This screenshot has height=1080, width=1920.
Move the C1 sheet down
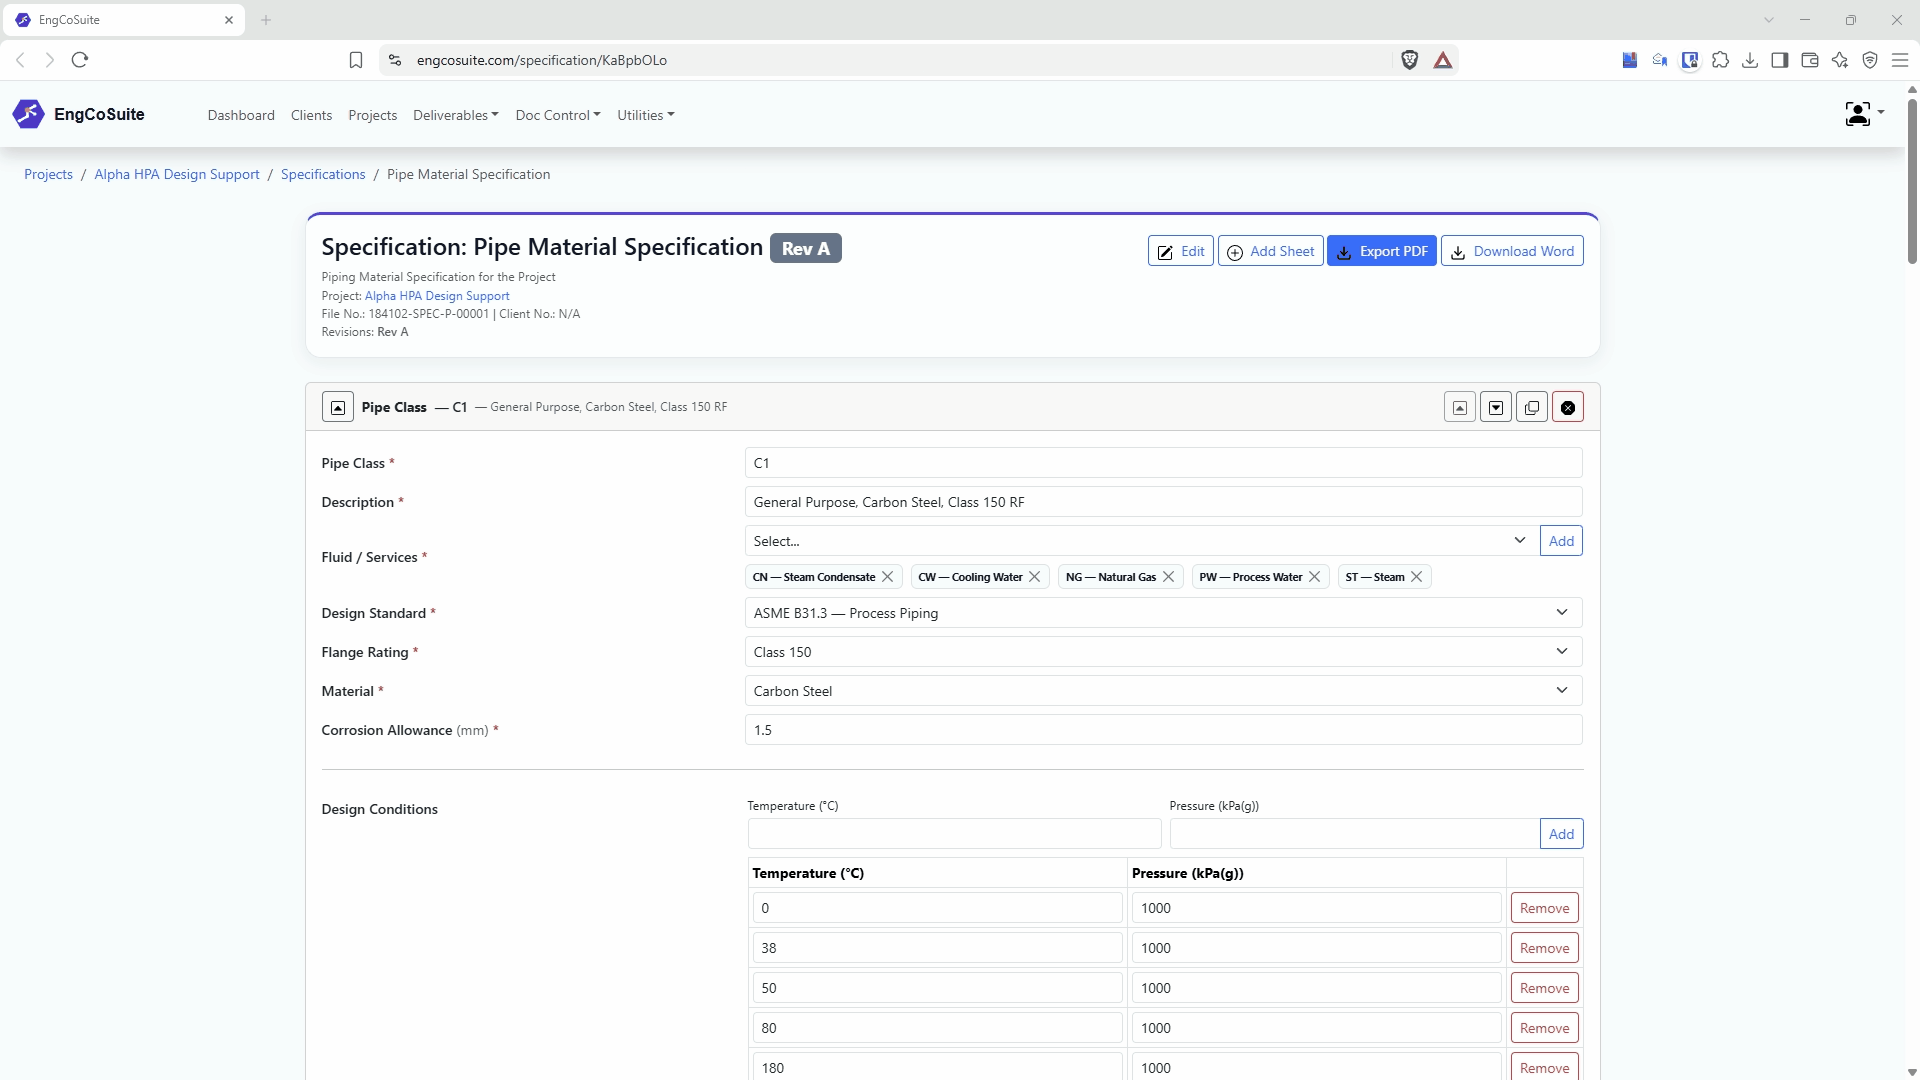1496,407
